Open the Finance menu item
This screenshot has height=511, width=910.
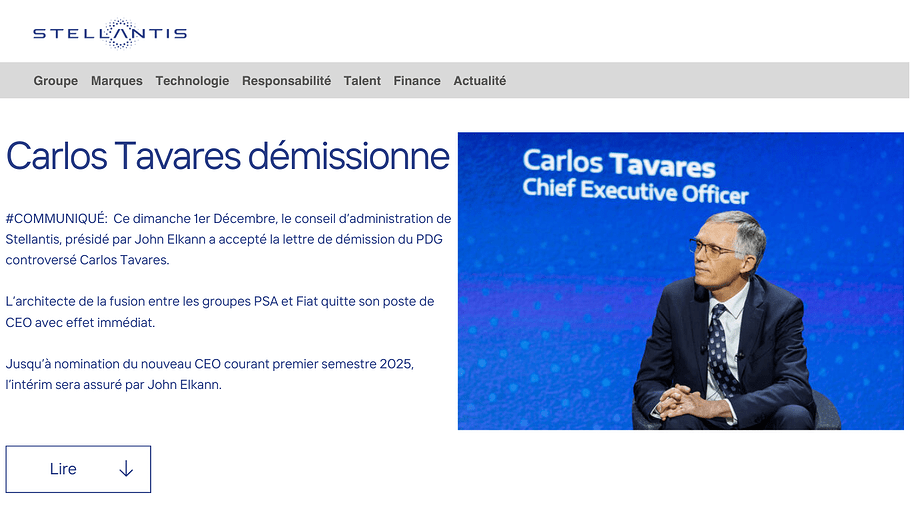(417, 81)
